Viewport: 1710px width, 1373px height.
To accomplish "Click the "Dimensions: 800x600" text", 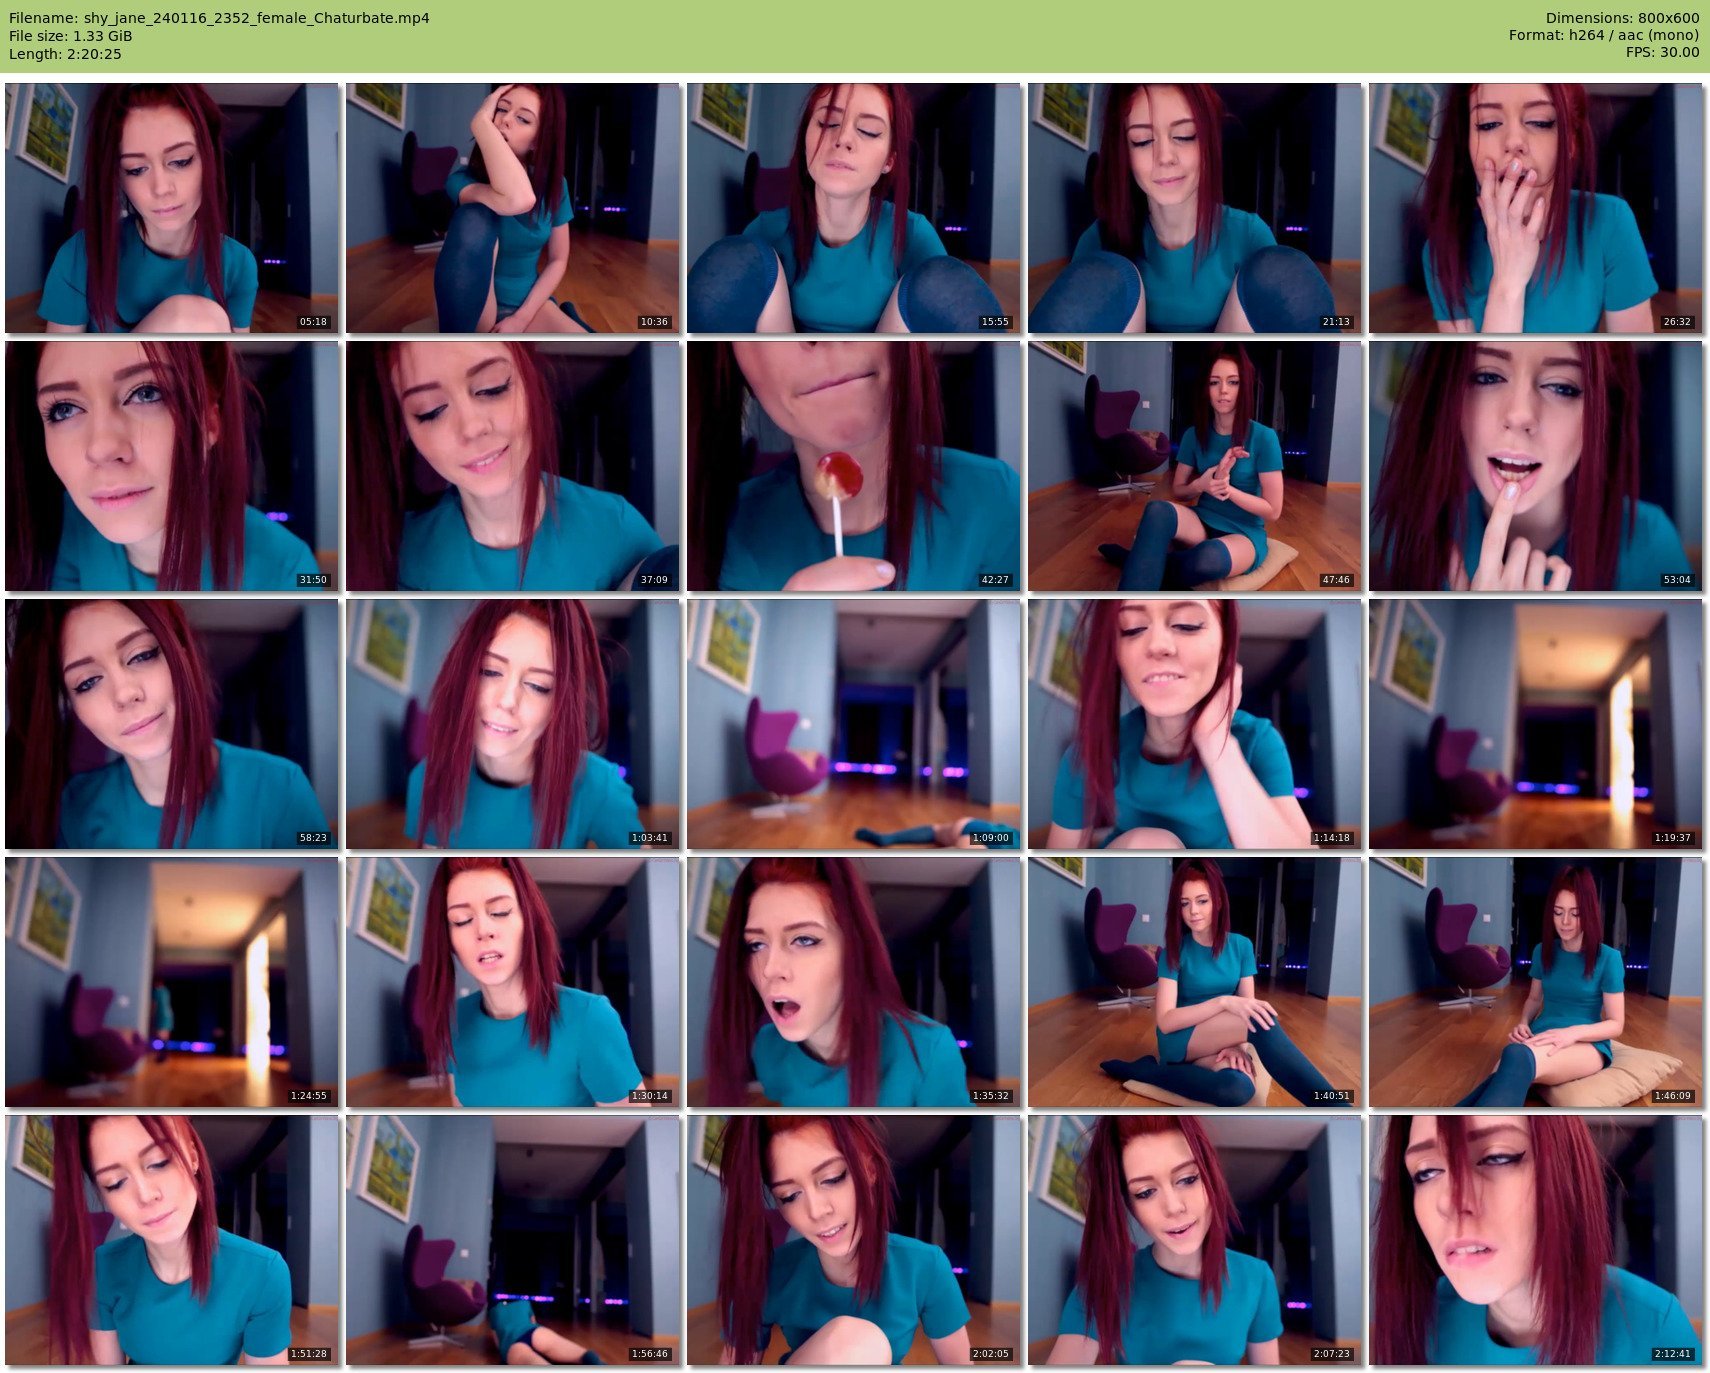I will 1622,18.
